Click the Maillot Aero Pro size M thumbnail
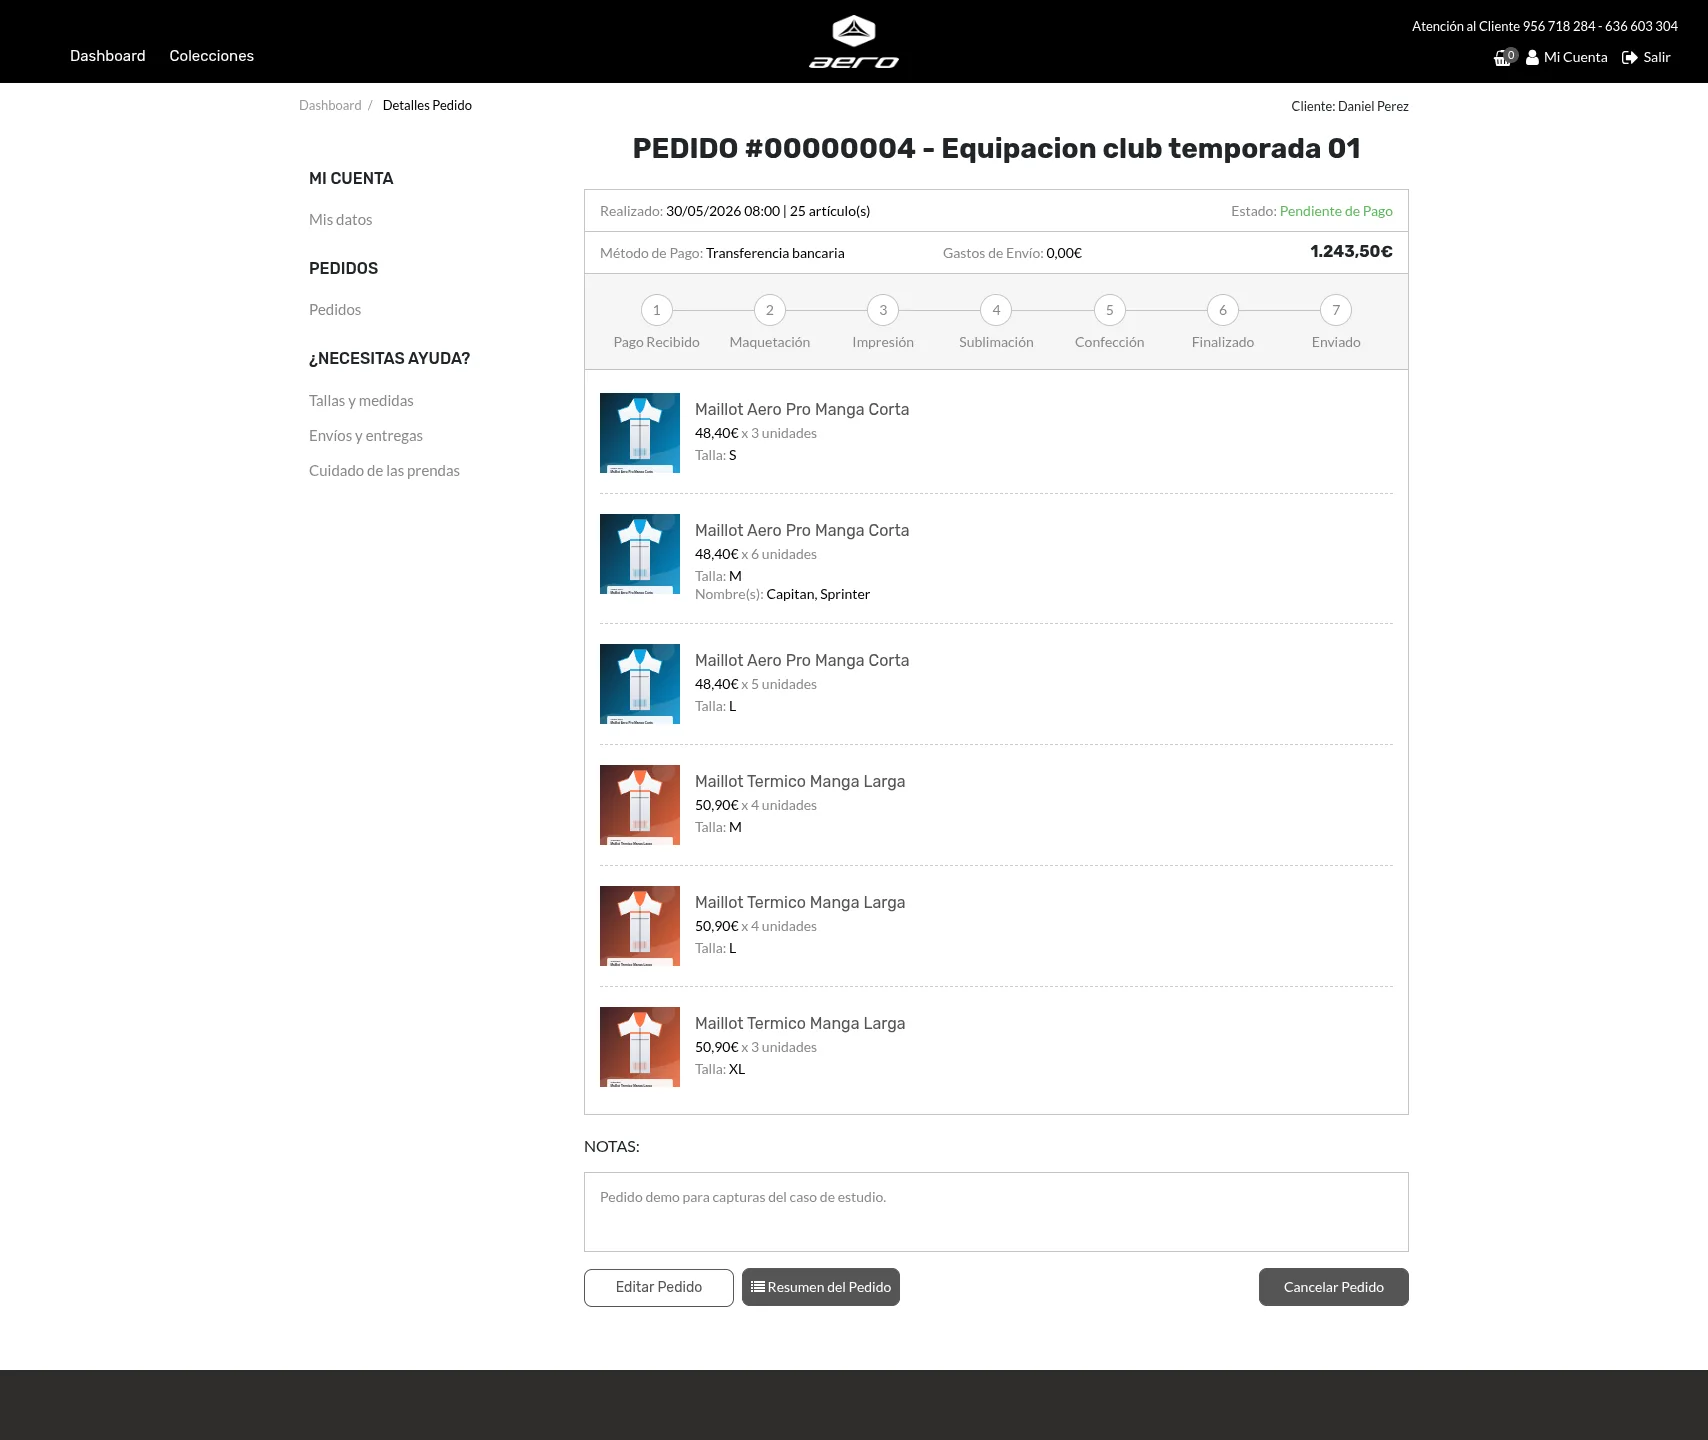 coord(640,554)
